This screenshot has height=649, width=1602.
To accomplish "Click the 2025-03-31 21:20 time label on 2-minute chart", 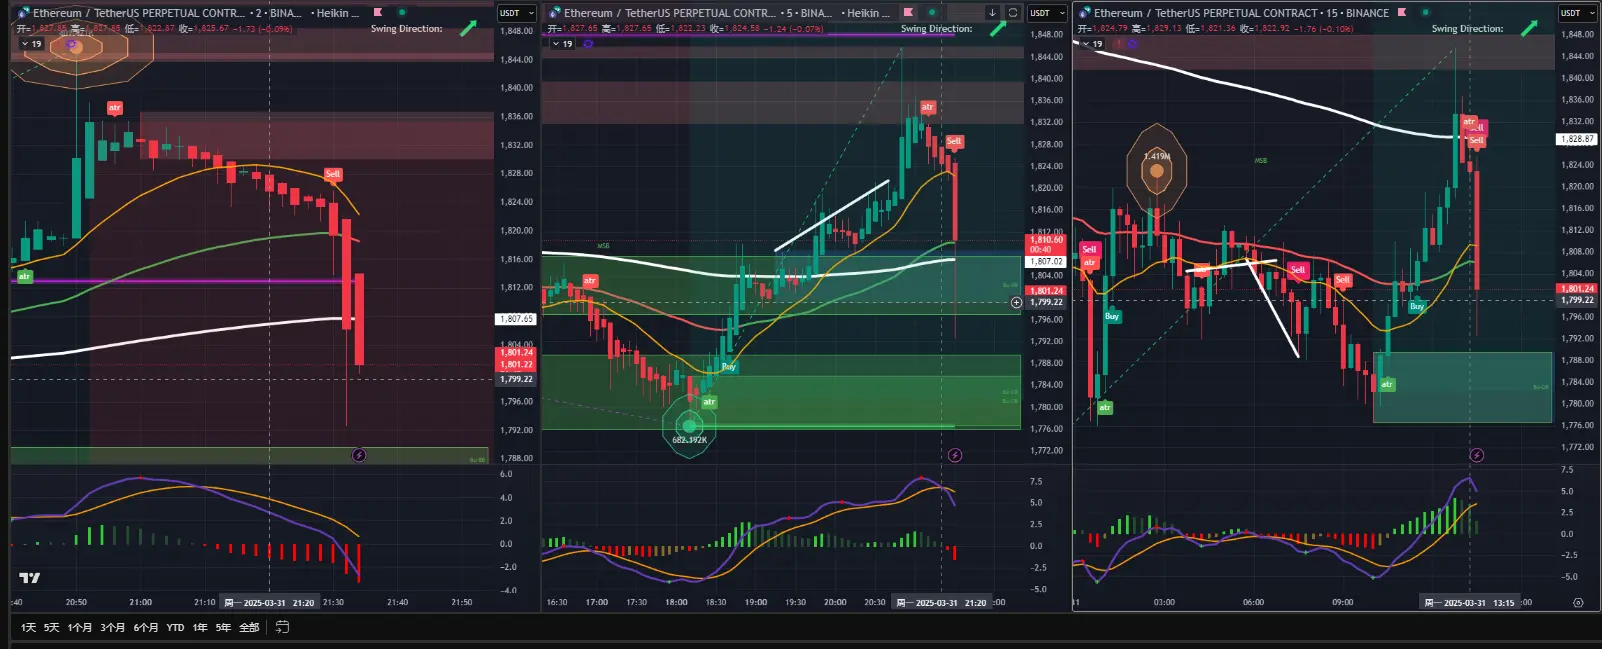I will (x=269, y=602).
